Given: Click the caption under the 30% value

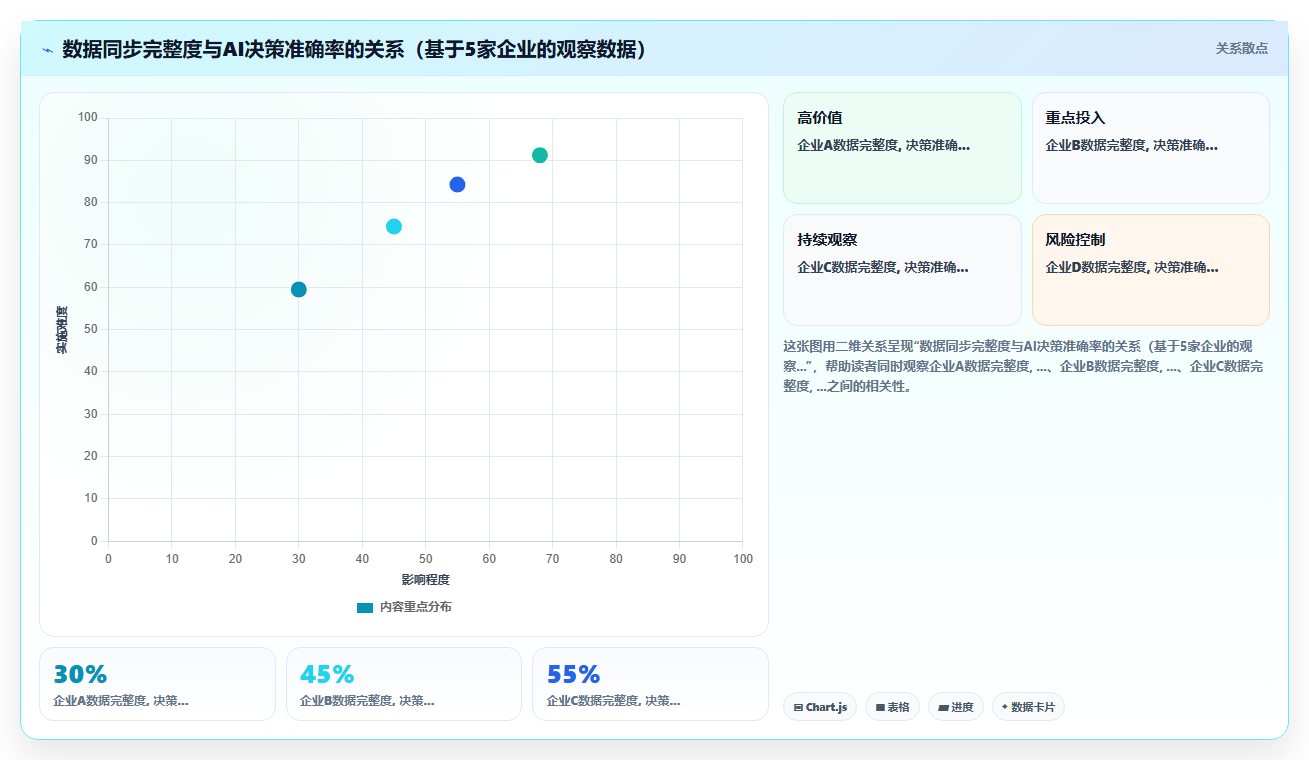Looking at the screenshot, I should (x=121, y=701).
